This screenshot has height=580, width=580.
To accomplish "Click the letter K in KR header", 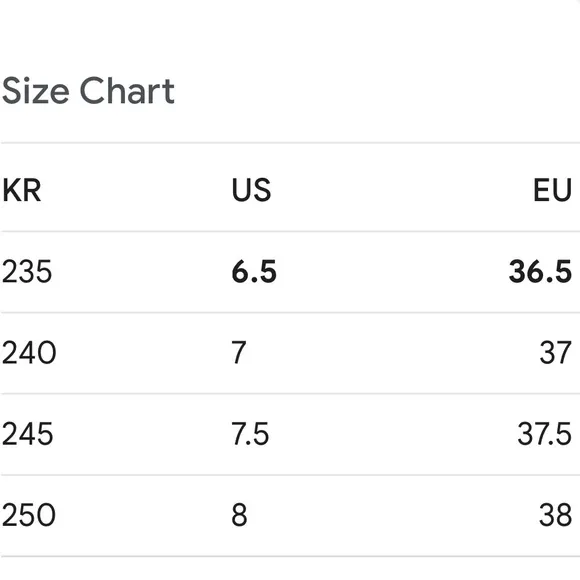I will tap(11, 190).
